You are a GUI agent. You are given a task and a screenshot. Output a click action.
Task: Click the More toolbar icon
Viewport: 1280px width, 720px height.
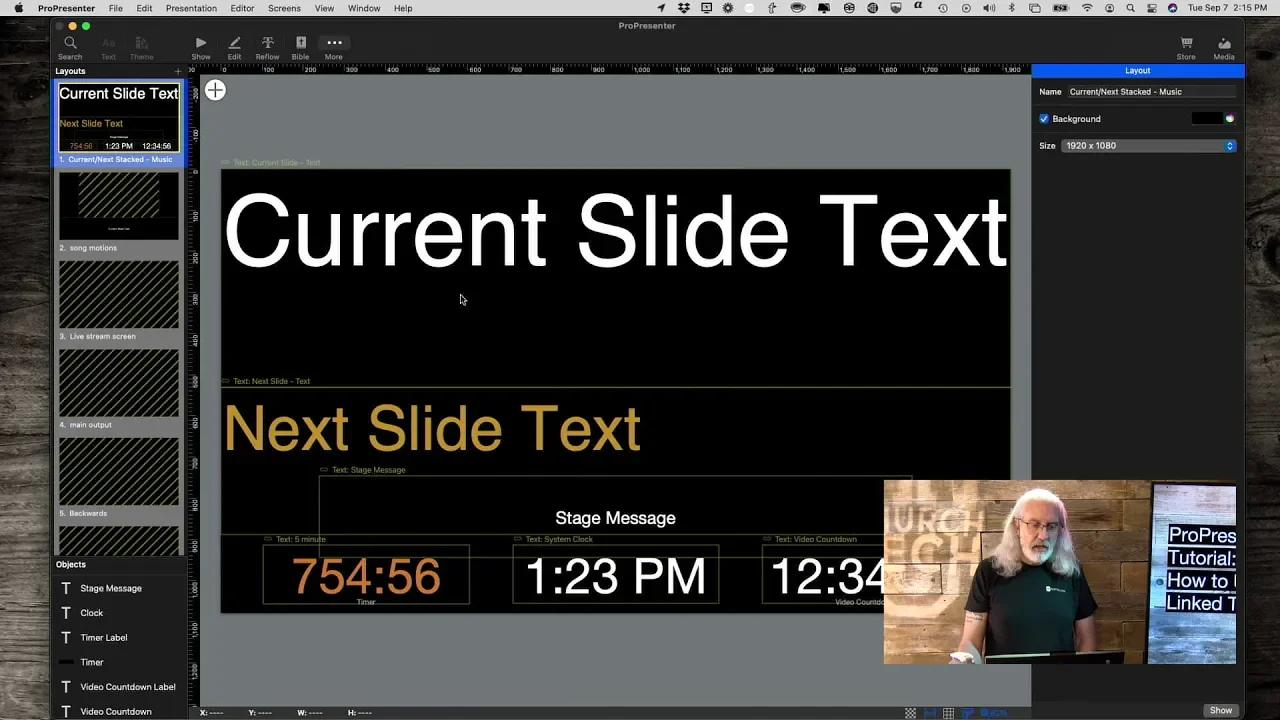pos(334,45)
